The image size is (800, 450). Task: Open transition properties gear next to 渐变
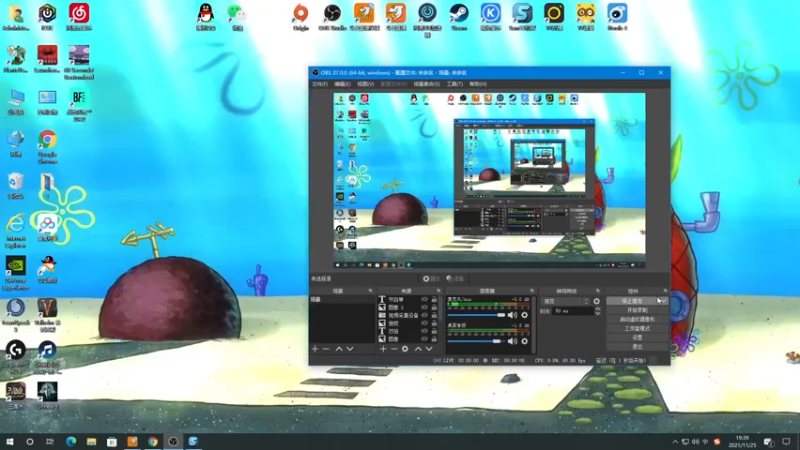tap(596, 302)
